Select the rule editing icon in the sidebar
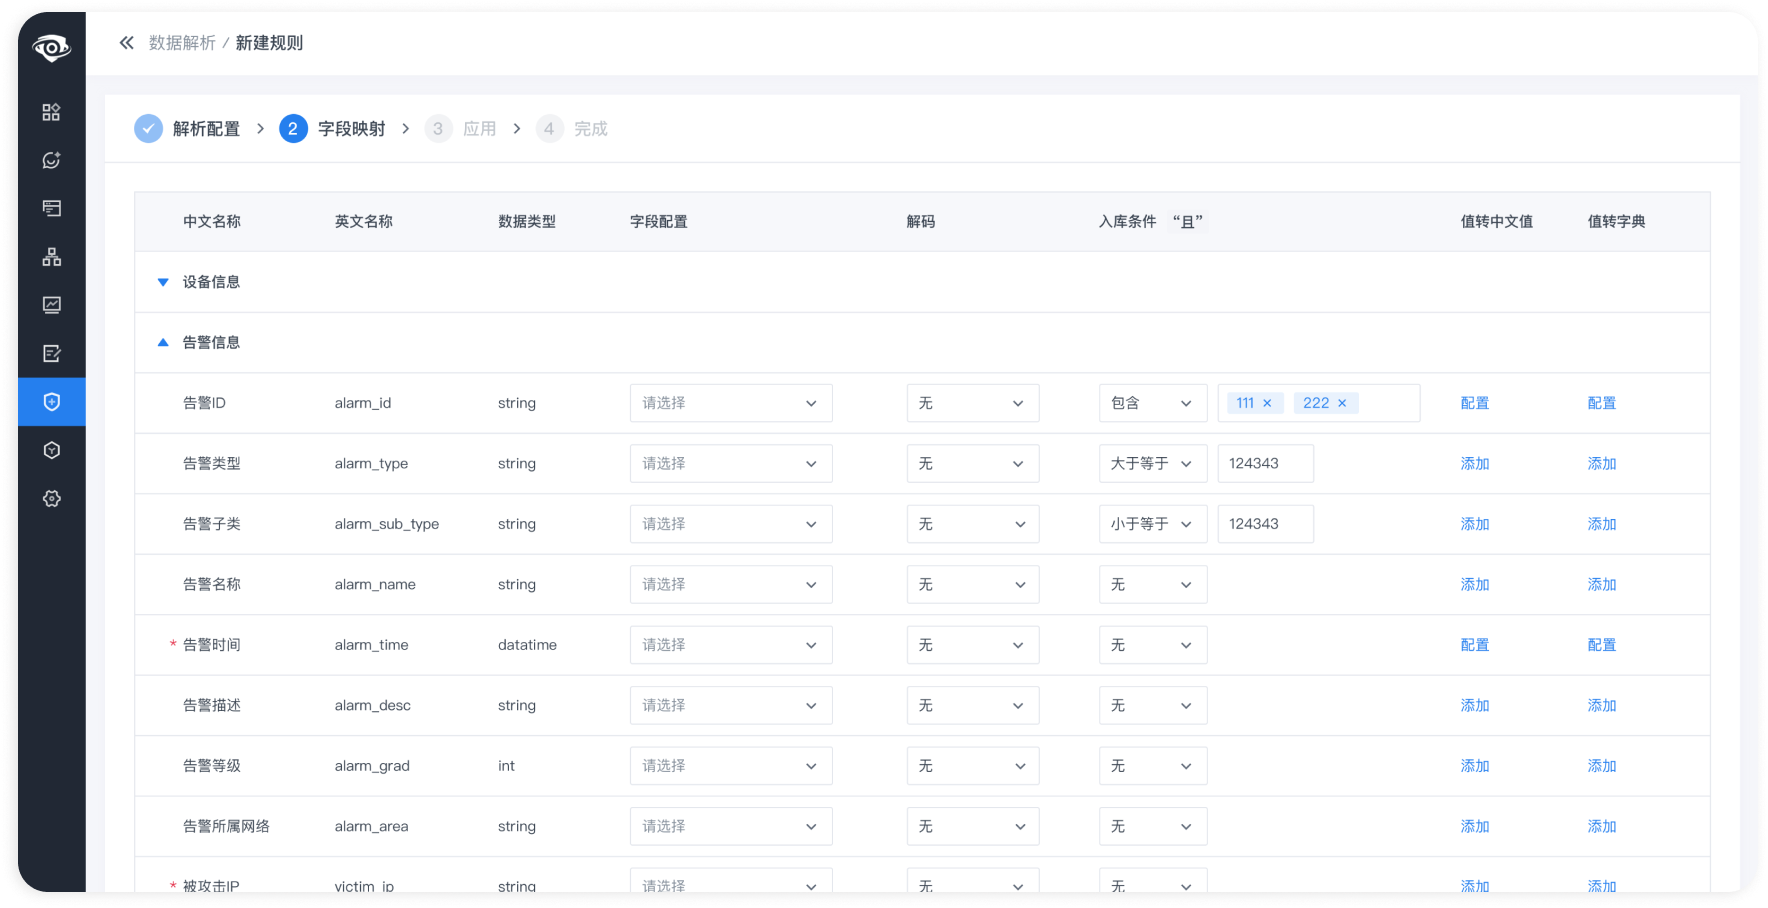Screen dimensions: 1768x908 click(51, 353)
